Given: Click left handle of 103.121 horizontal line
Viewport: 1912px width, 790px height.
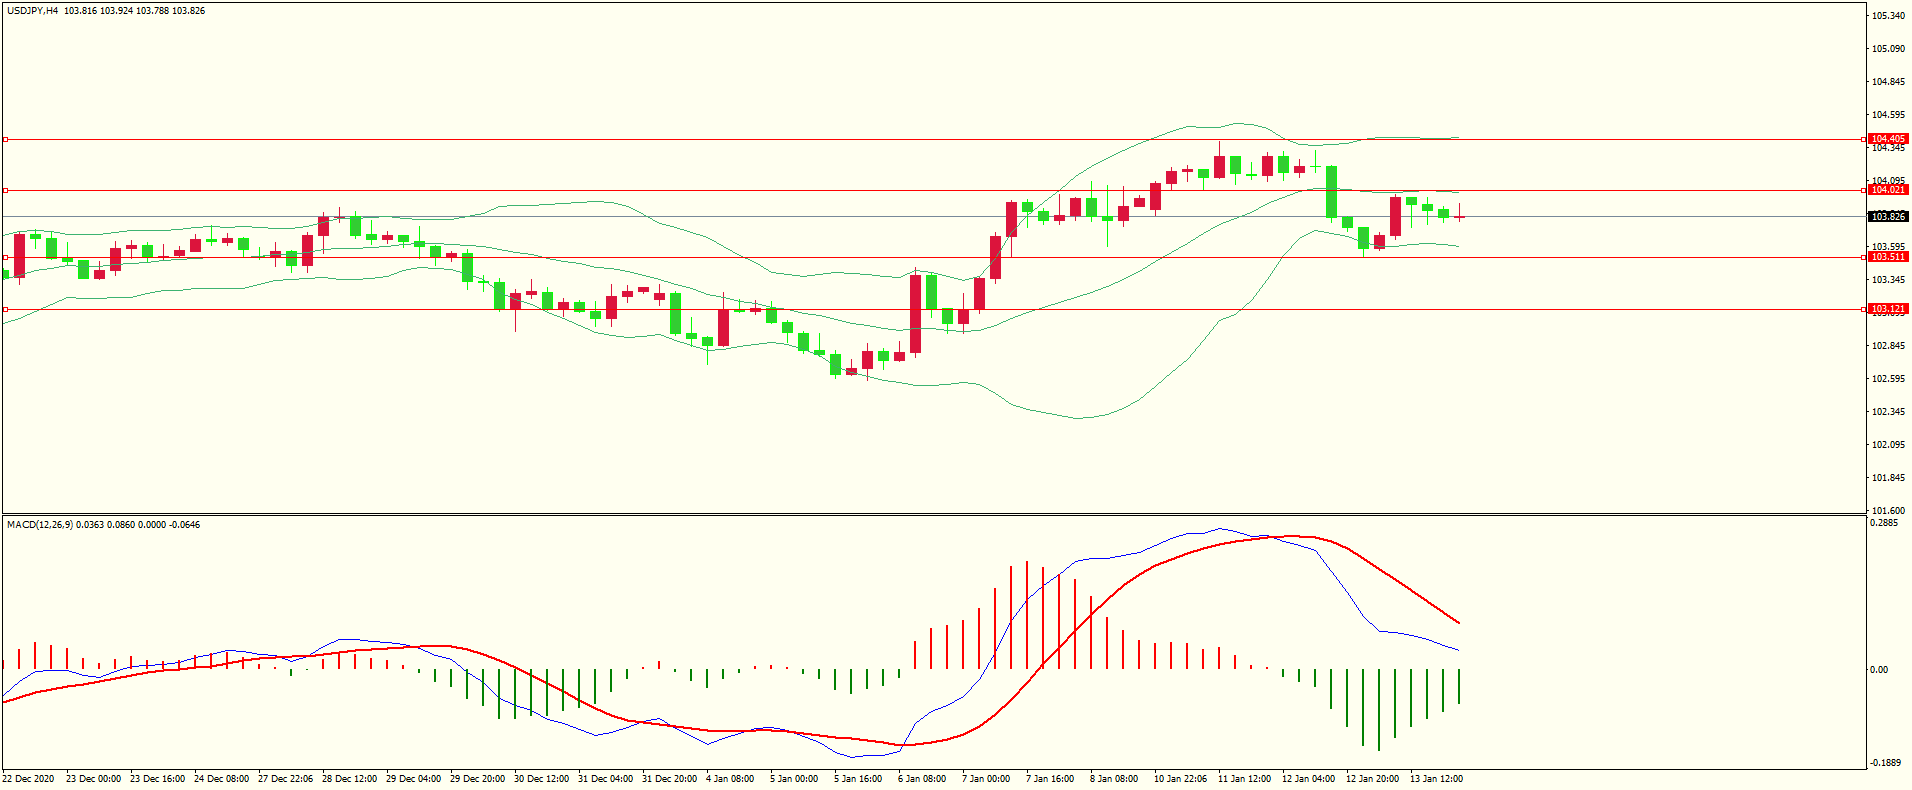Looking at the screenshot, I should pyautogui.click(x=5, y=309).
